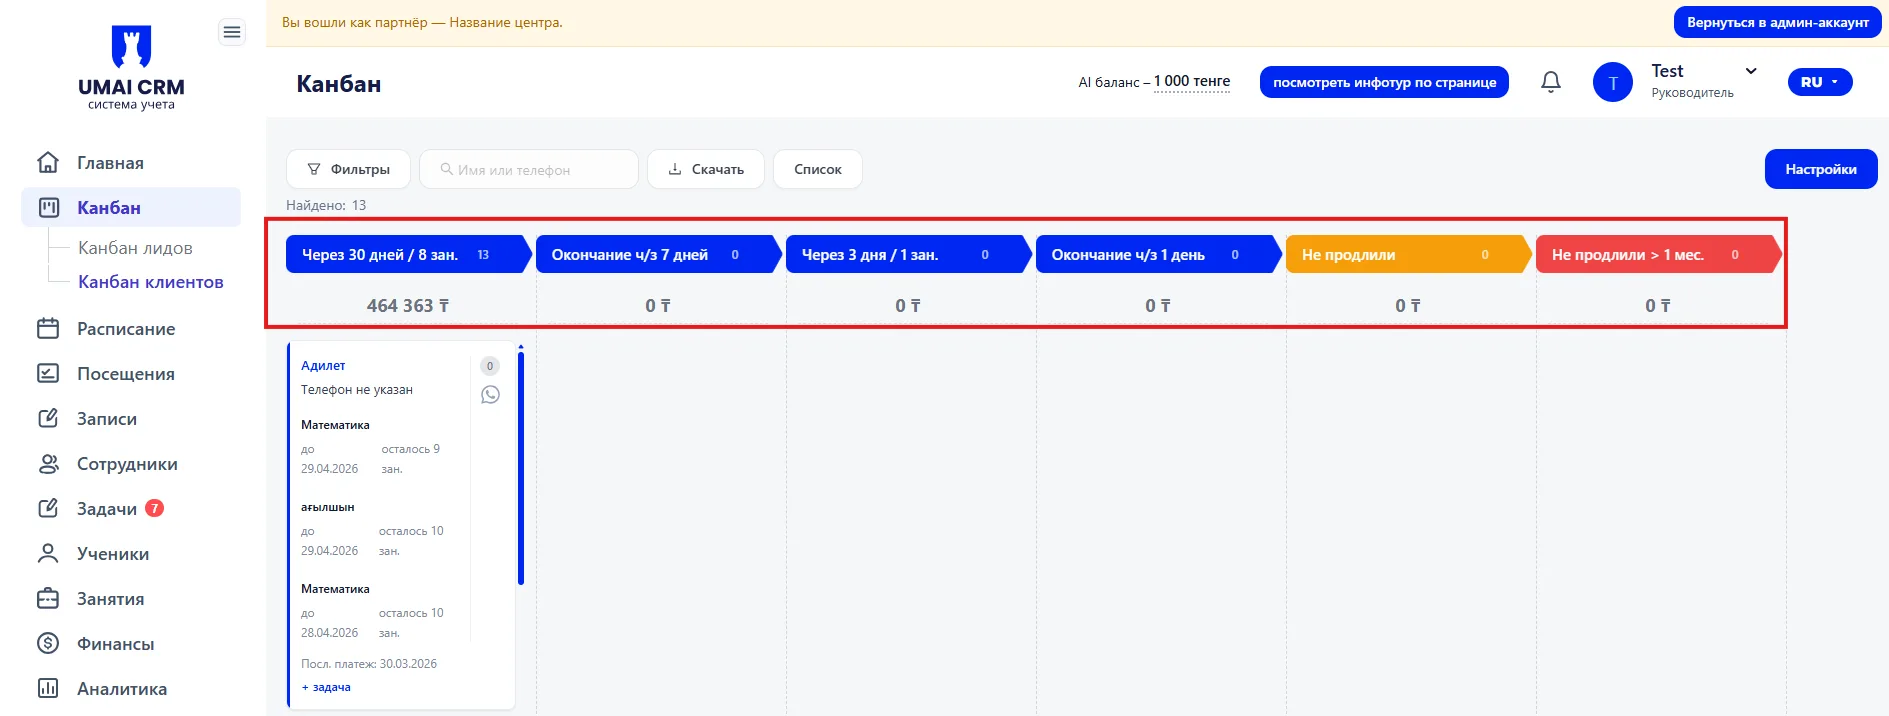Click the Расписание calendar icon
Image resolution: width=1889 pixels, height=716 pixels.
click(48, 328)
